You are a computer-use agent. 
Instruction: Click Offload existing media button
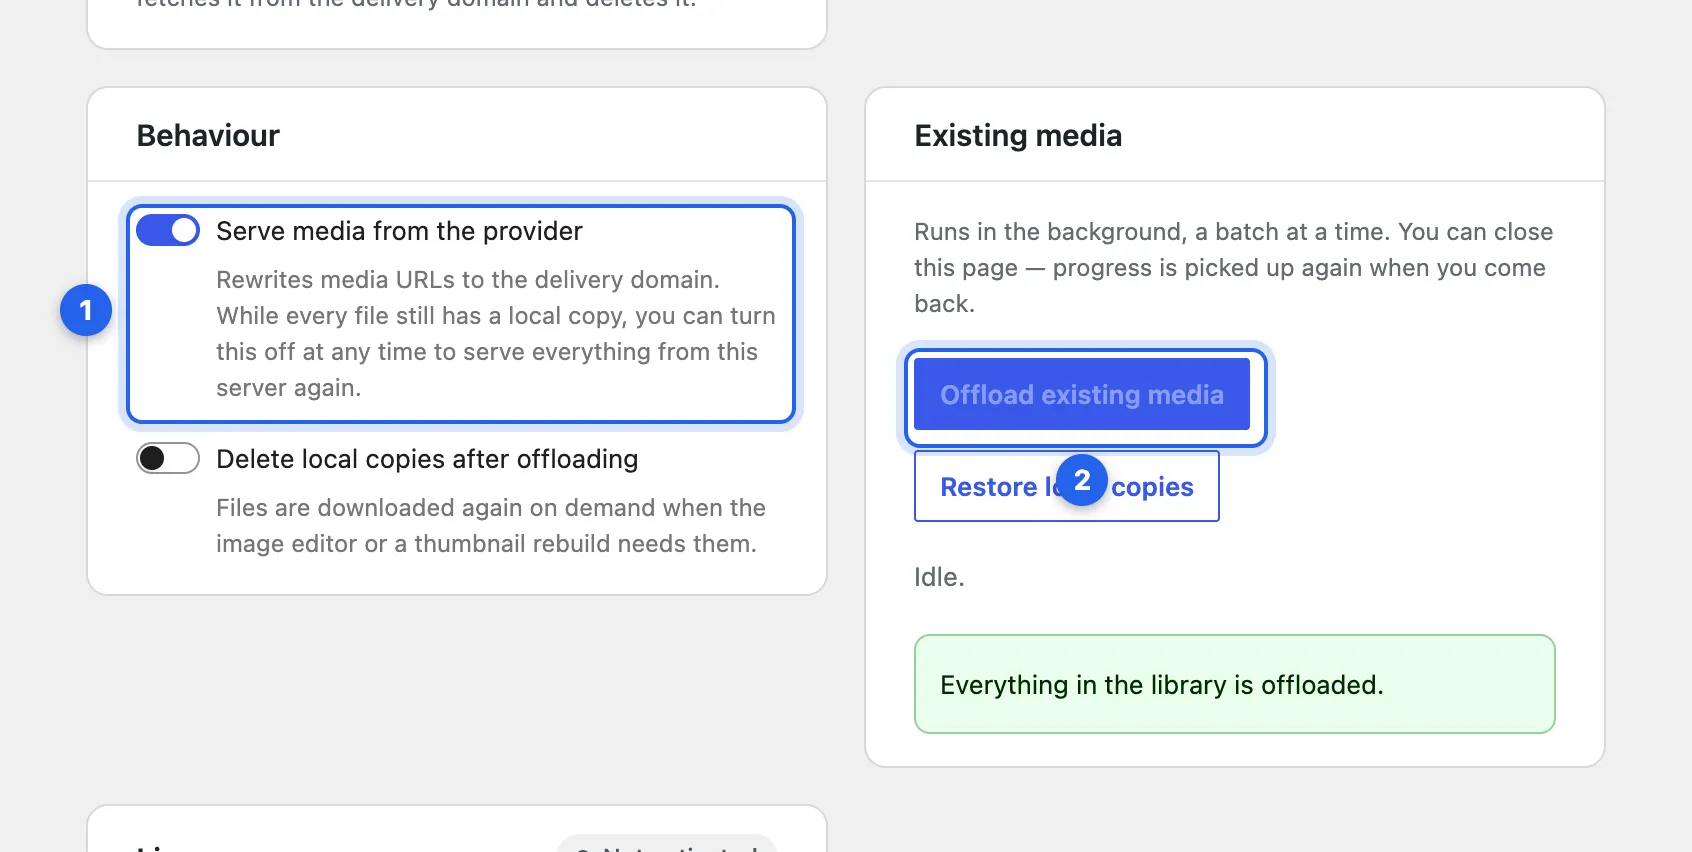pyautogui.click(x=1082, y=395)
